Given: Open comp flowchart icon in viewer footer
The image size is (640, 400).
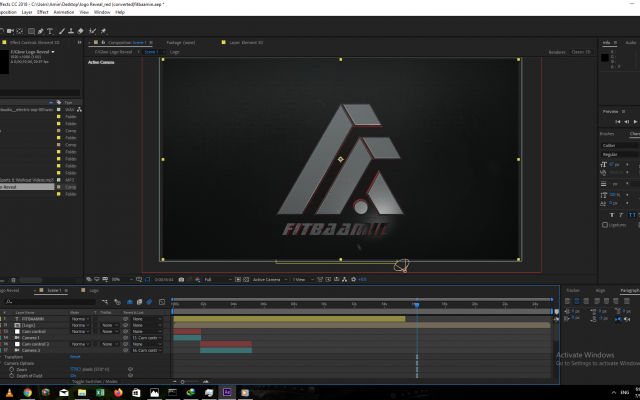Looking at the screenshot, I should [344, 280].
